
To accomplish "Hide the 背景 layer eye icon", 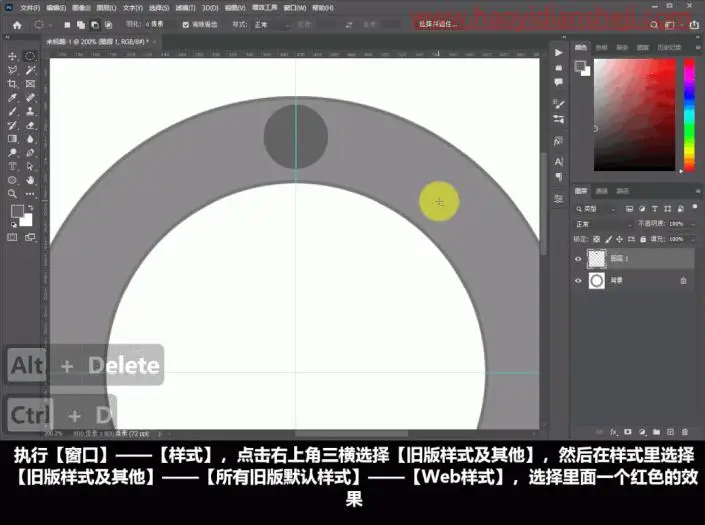I will point(578,280).
